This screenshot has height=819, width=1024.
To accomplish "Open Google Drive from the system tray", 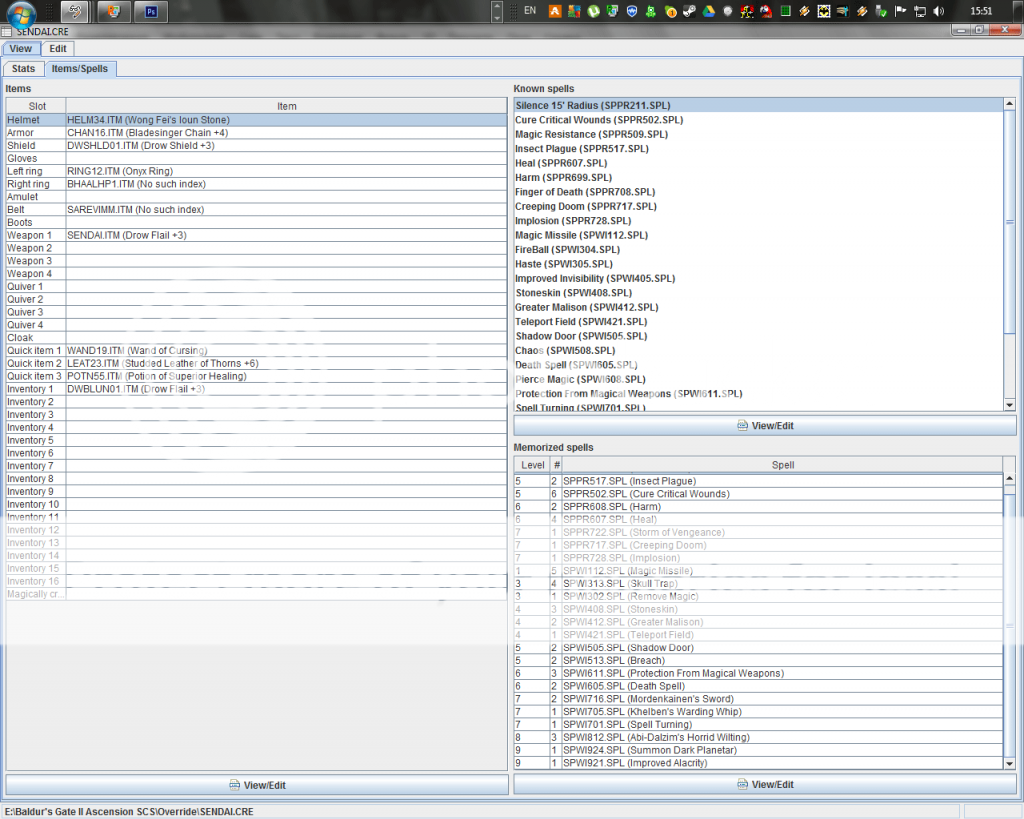I will (706, 12).
